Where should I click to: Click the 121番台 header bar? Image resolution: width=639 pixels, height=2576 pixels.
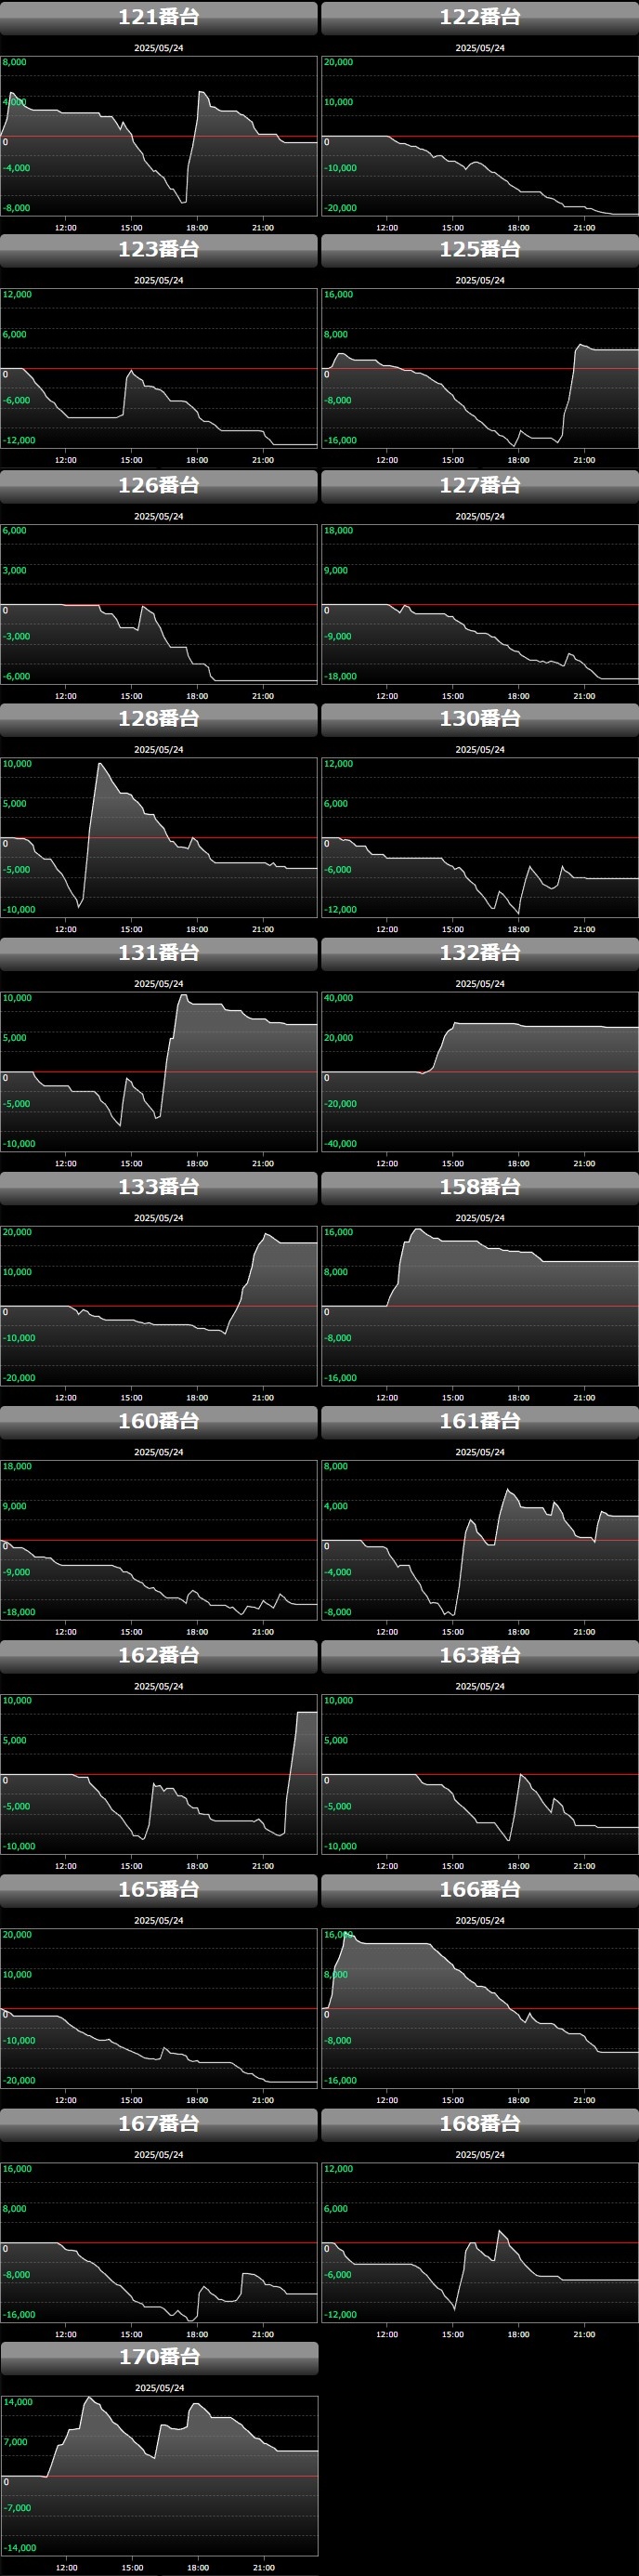(159, 18)
